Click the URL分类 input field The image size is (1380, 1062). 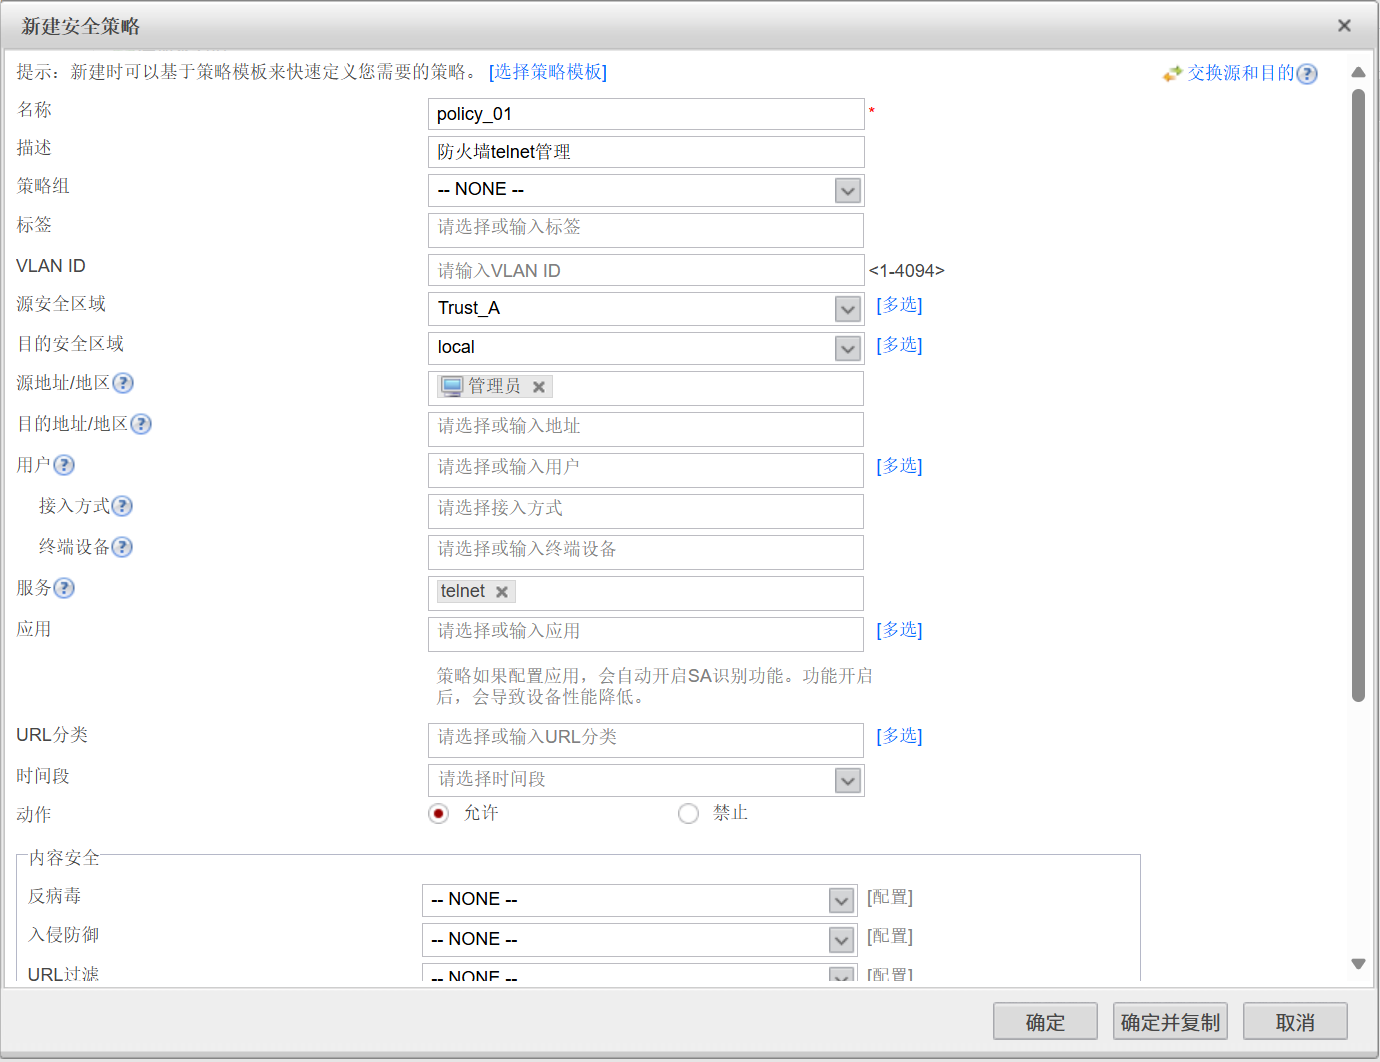pos(646,740)
